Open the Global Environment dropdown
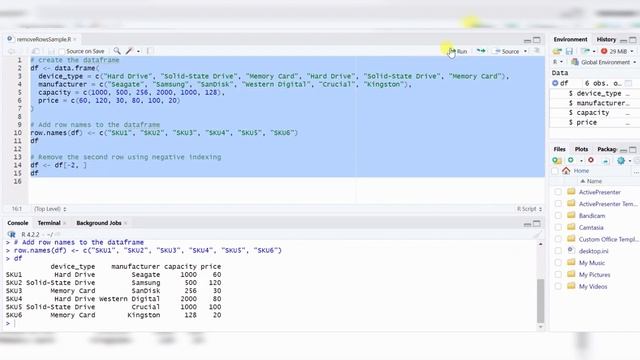This screenshot has height=360, width=640. 604,62
